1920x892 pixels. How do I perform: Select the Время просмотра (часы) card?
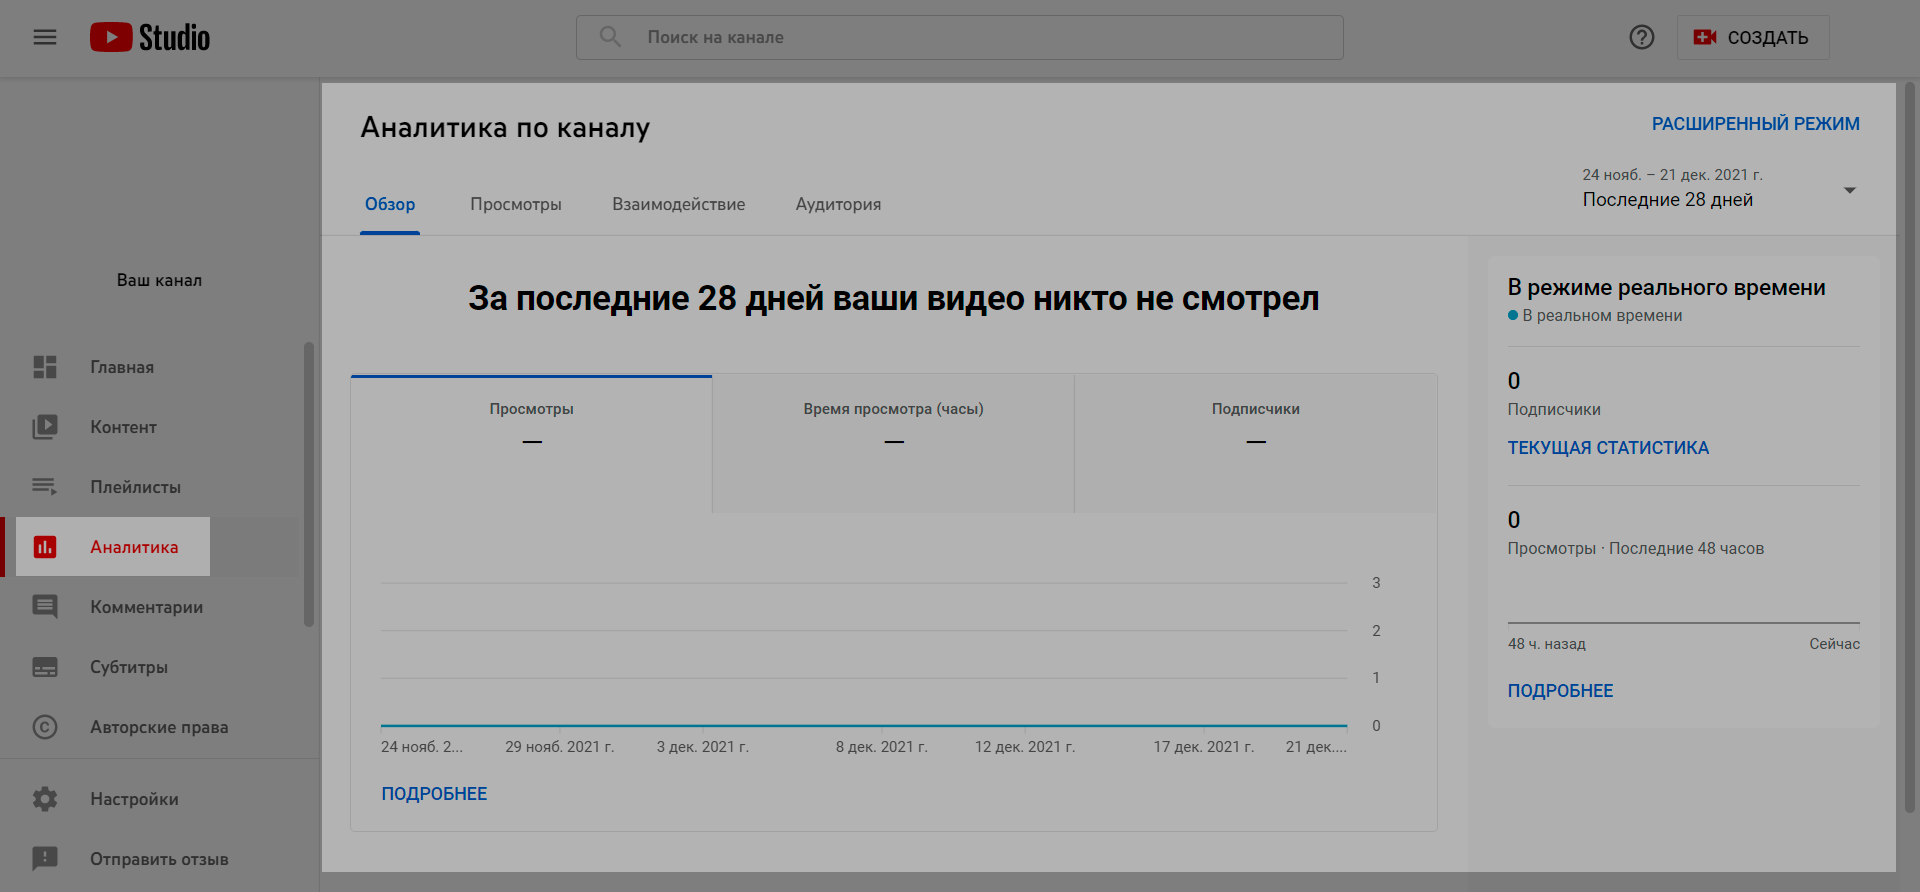point(894,444)
